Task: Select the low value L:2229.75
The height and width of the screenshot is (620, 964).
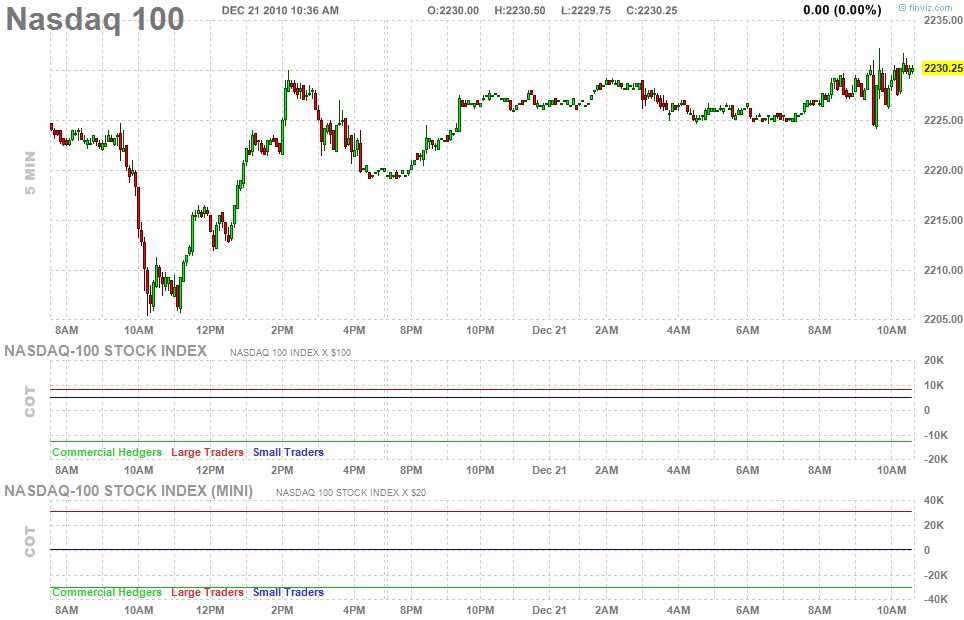Action: coord(586,10)
